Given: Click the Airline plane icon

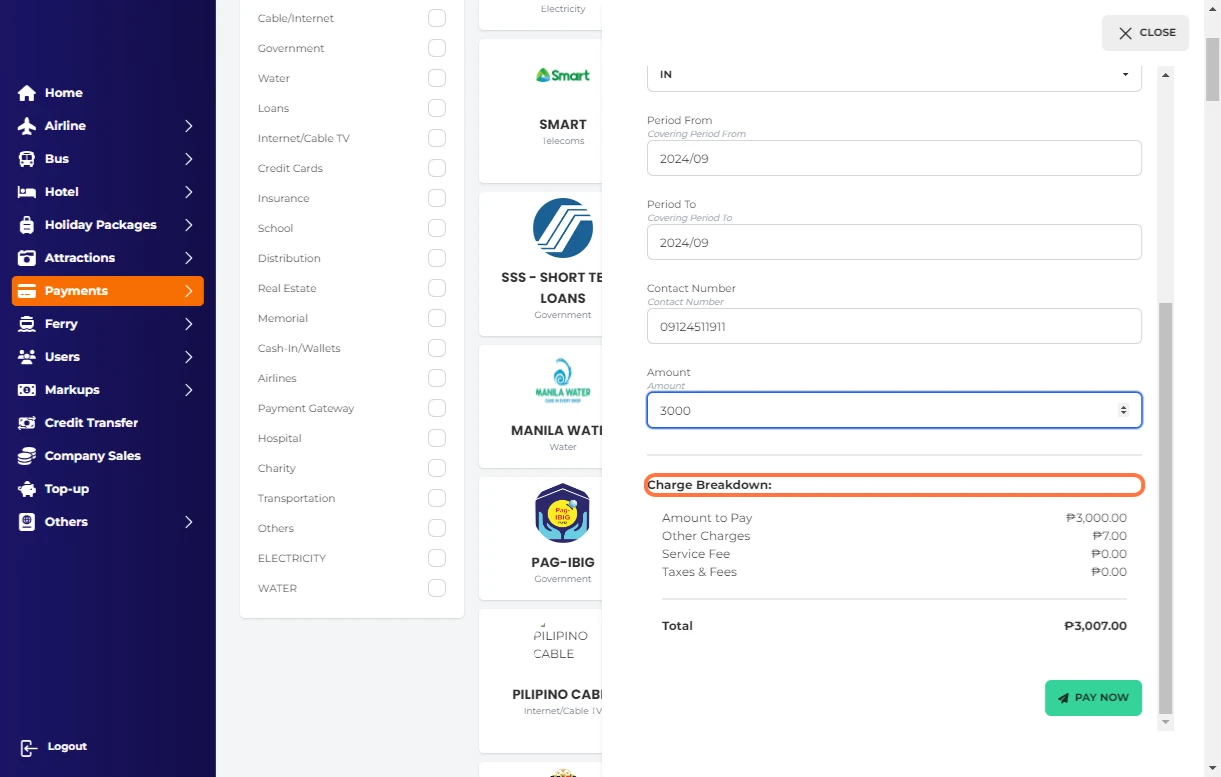Looking at the screenshot, I should [x=27, y=126].
